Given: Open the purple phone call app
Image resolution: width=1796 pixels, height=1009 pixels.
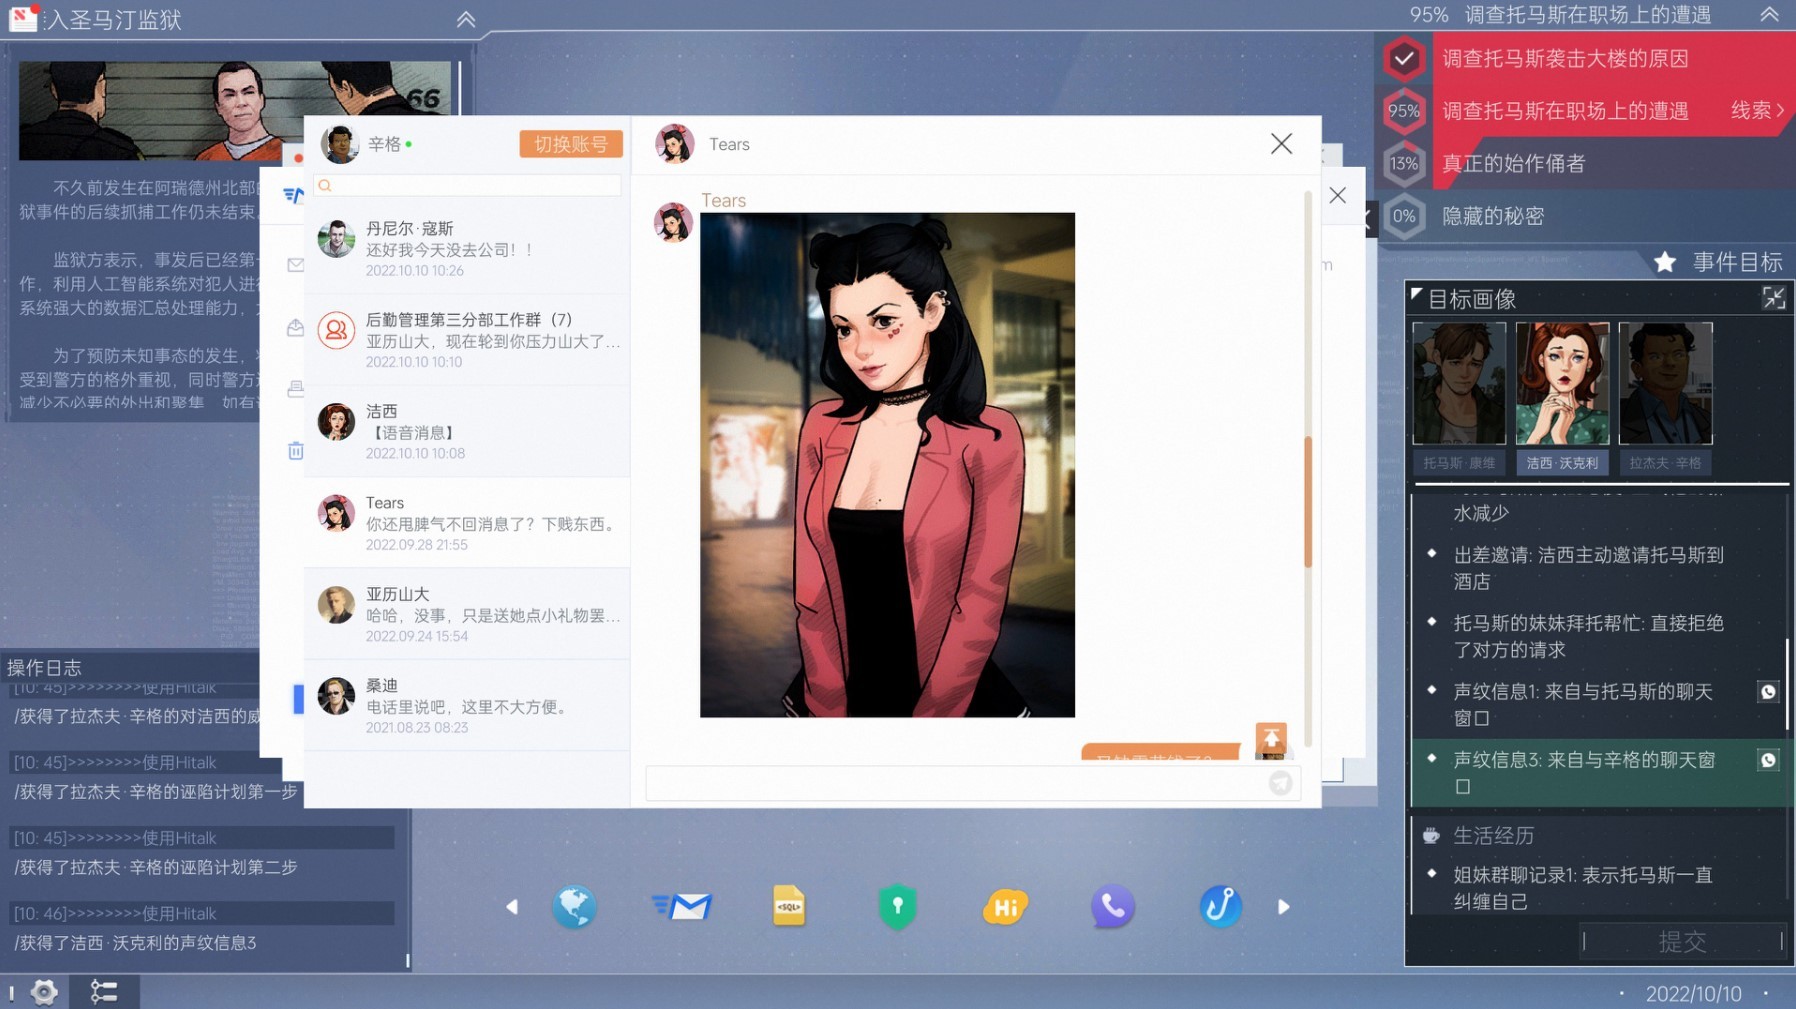Looking at the screenshot, I should [1112, 907].
